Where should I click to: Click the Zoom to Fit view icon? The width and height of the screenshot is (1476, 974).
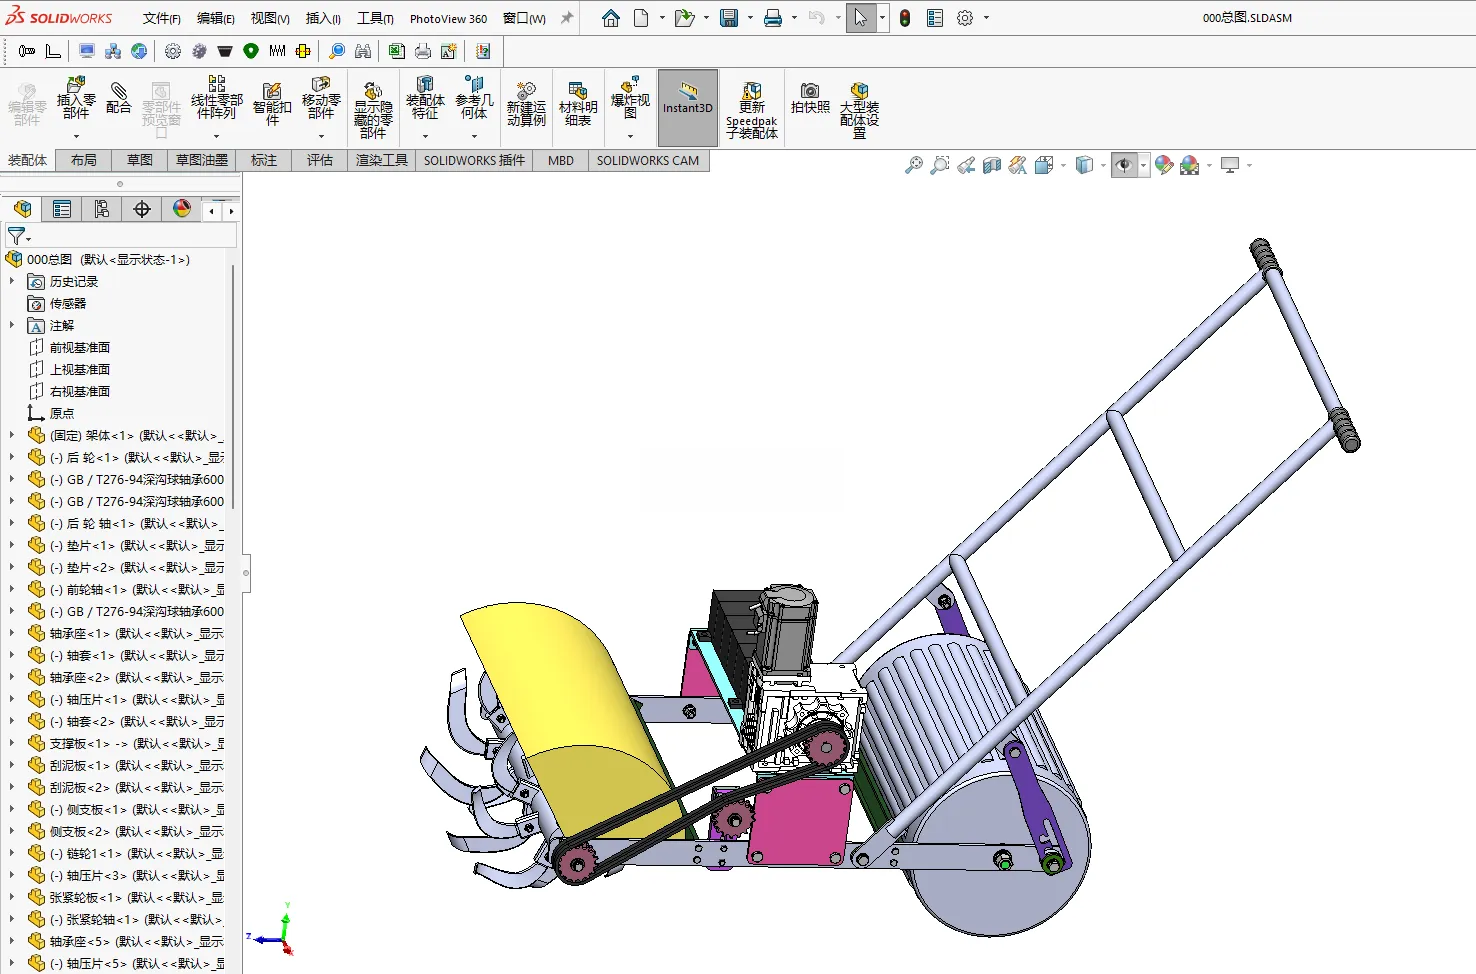914,165
